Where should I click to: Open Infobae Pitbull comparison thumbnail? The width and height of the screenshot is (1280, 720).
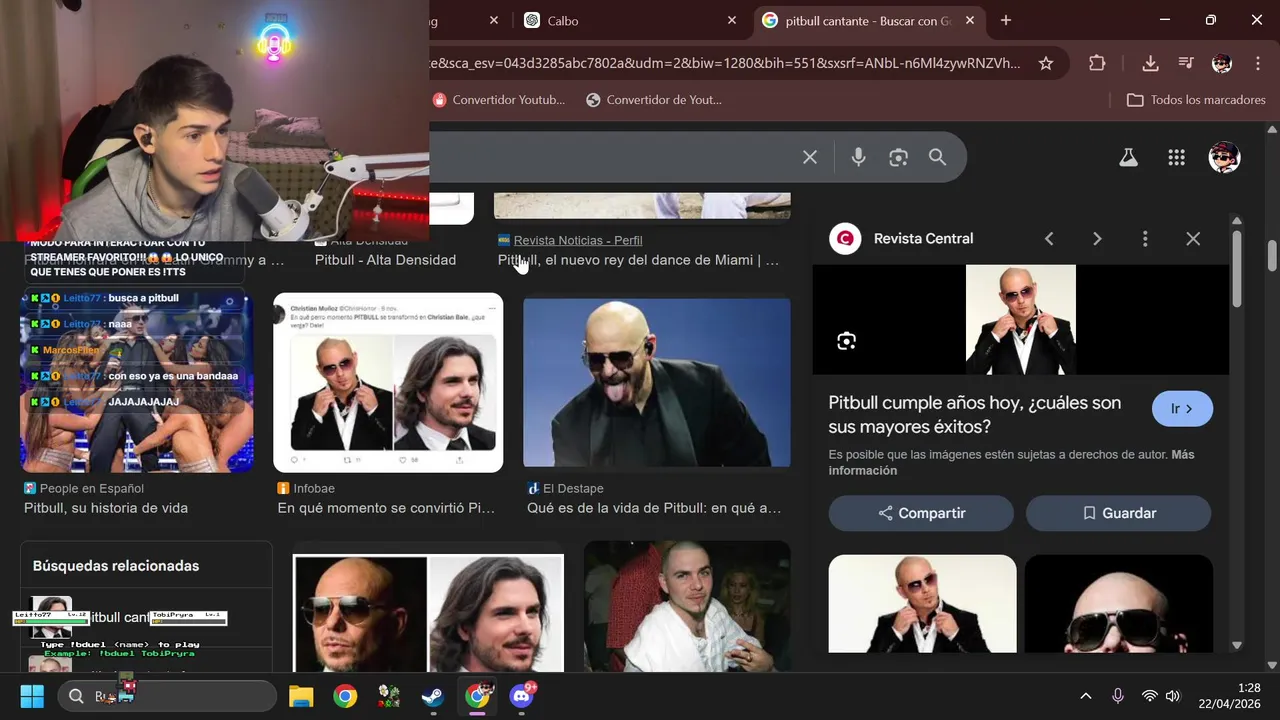click(388, 382)
